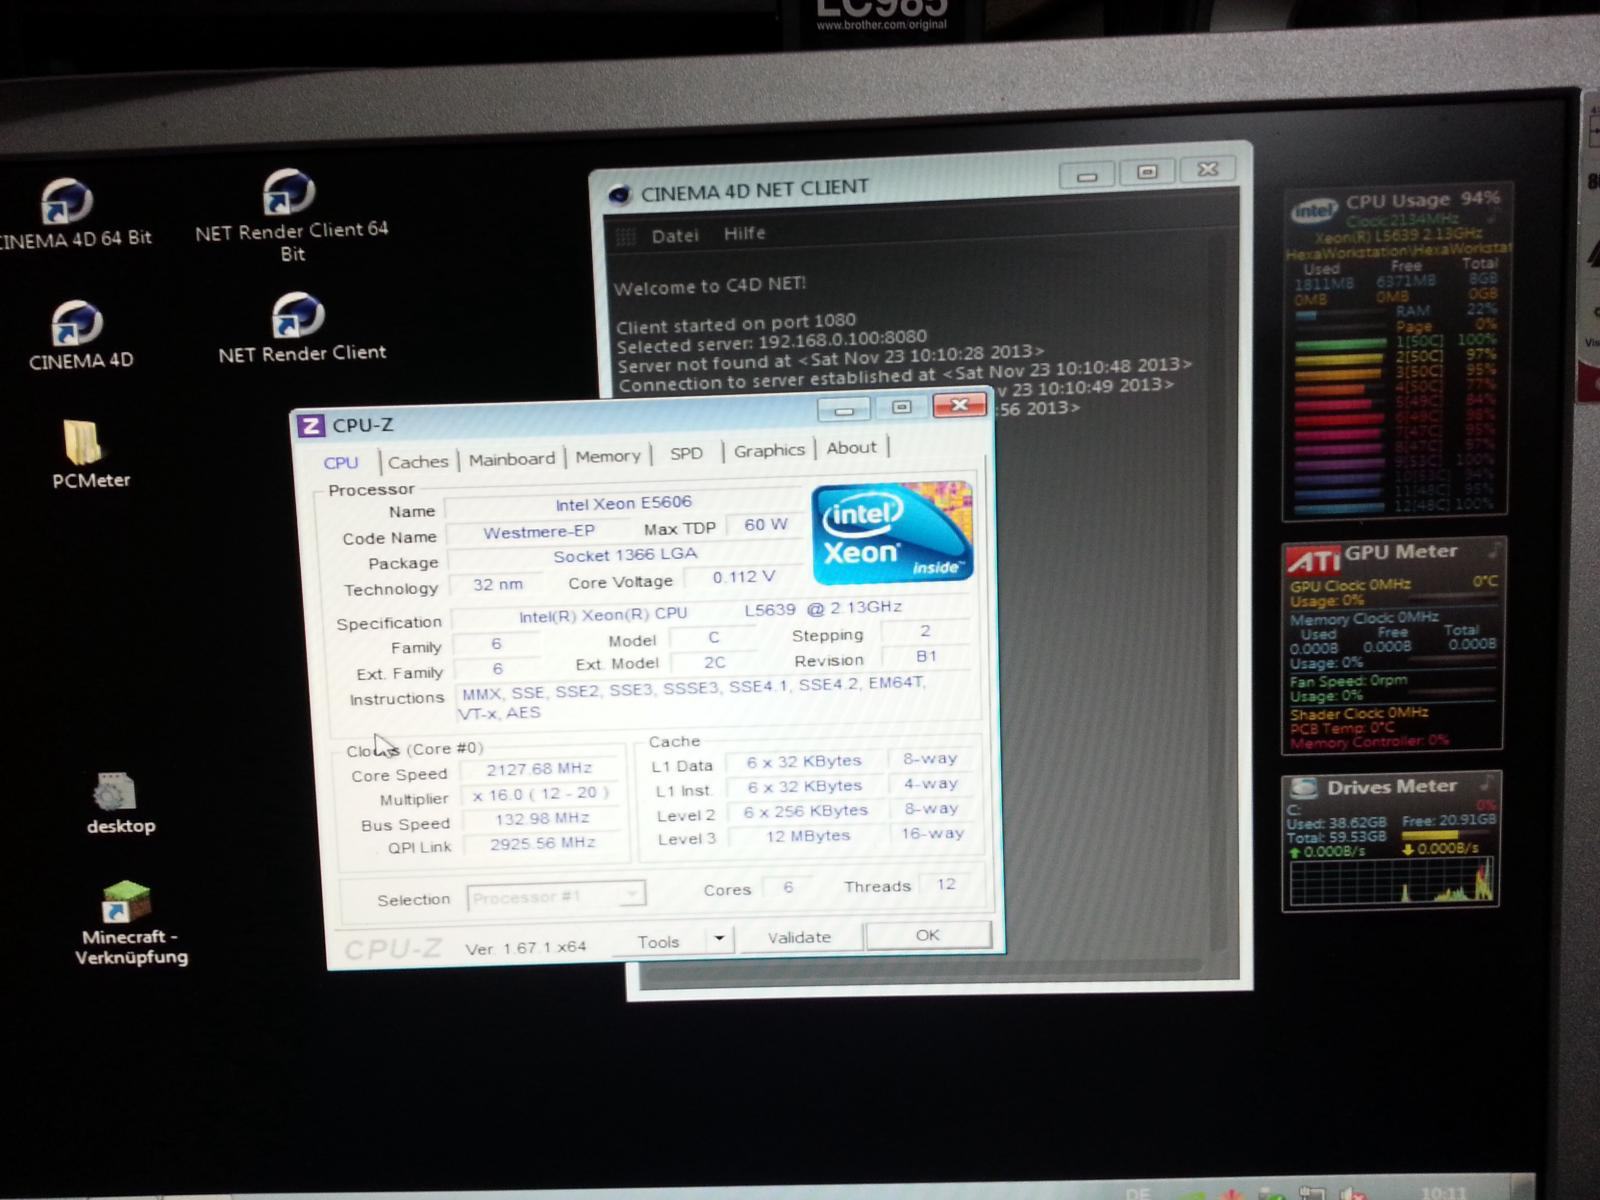1600x1200 pixels.
Task: Click the 2127.68 MHz core speed value
Action: (x=540, y=769)
